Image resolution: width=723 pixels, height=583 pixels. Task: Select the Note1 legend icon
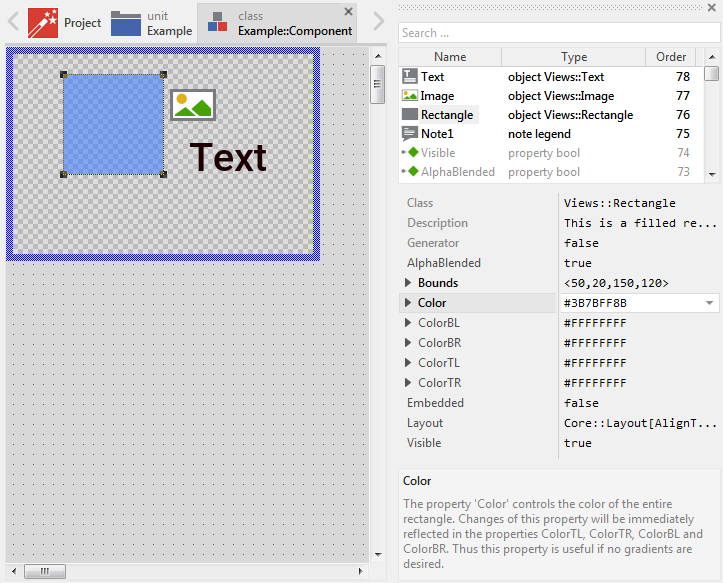[409, 134]
